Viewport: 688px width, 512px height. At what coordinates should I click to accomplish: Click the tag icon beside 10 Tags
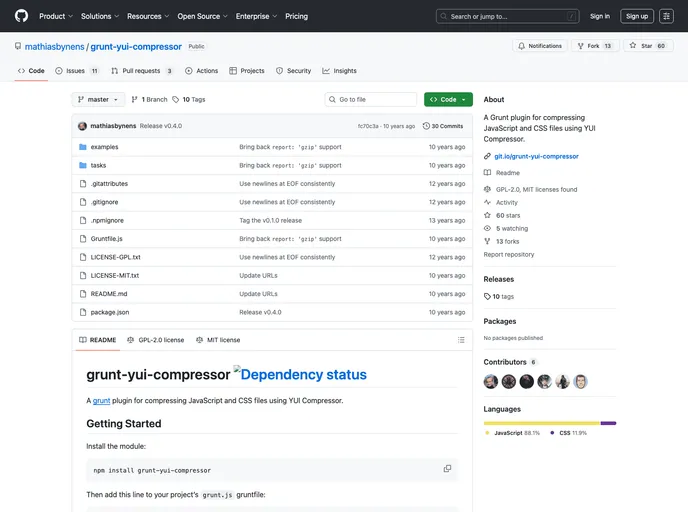click(x=176, y=100)
